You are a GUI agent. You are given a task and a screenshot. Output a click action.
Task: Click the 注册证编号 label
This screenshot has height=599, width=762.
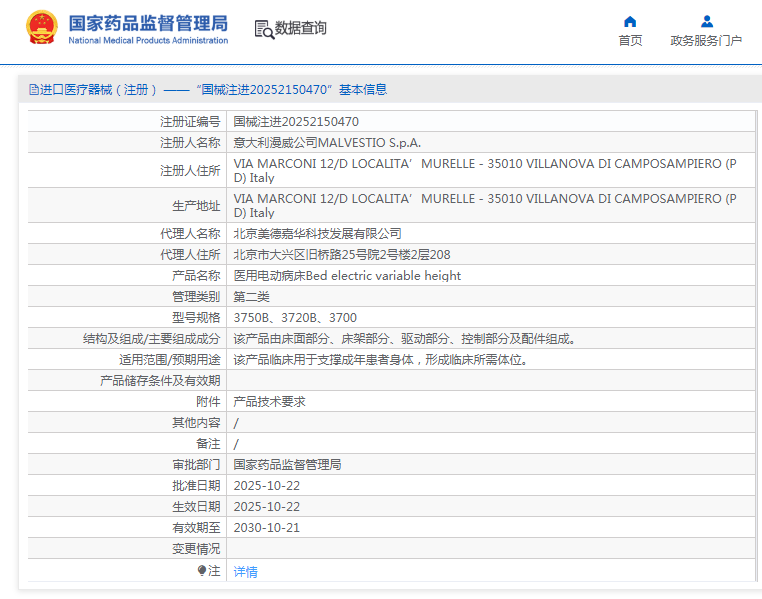(190, 121)
